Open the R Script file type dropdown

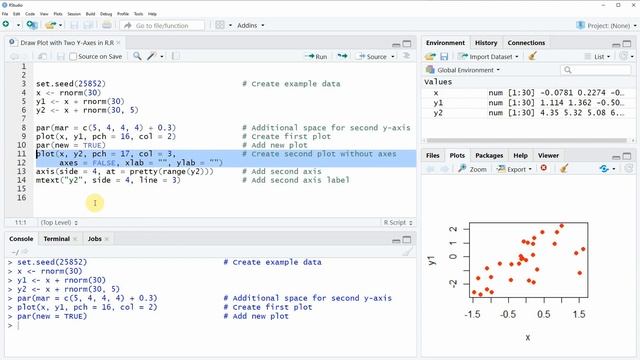[398, 222]
